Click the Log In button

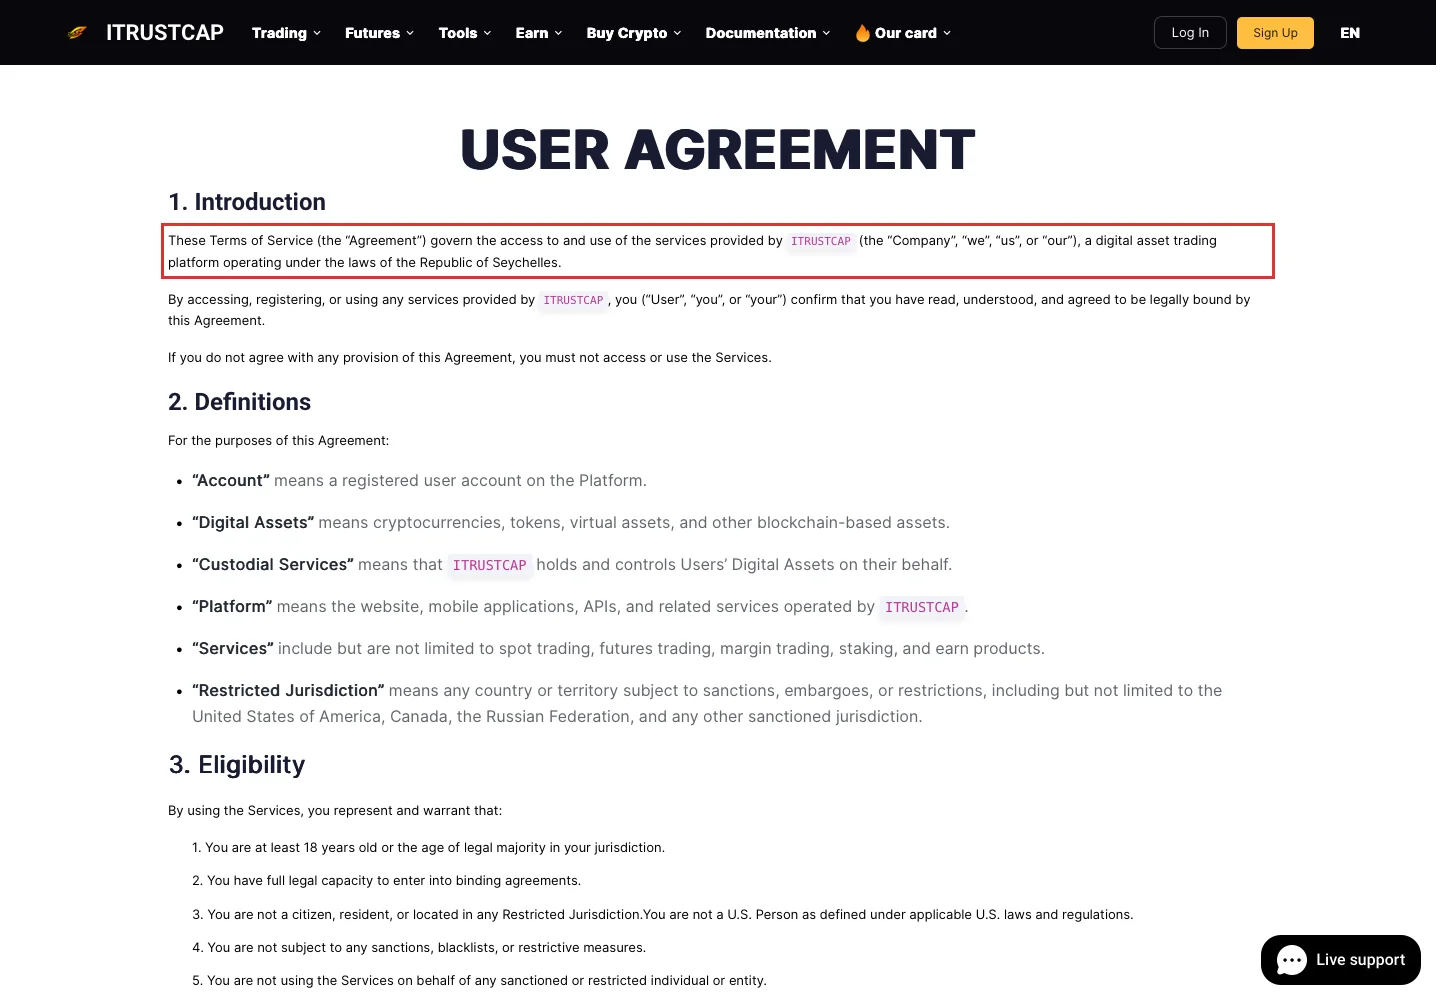pyautogui.click(x=1190, y=33)
